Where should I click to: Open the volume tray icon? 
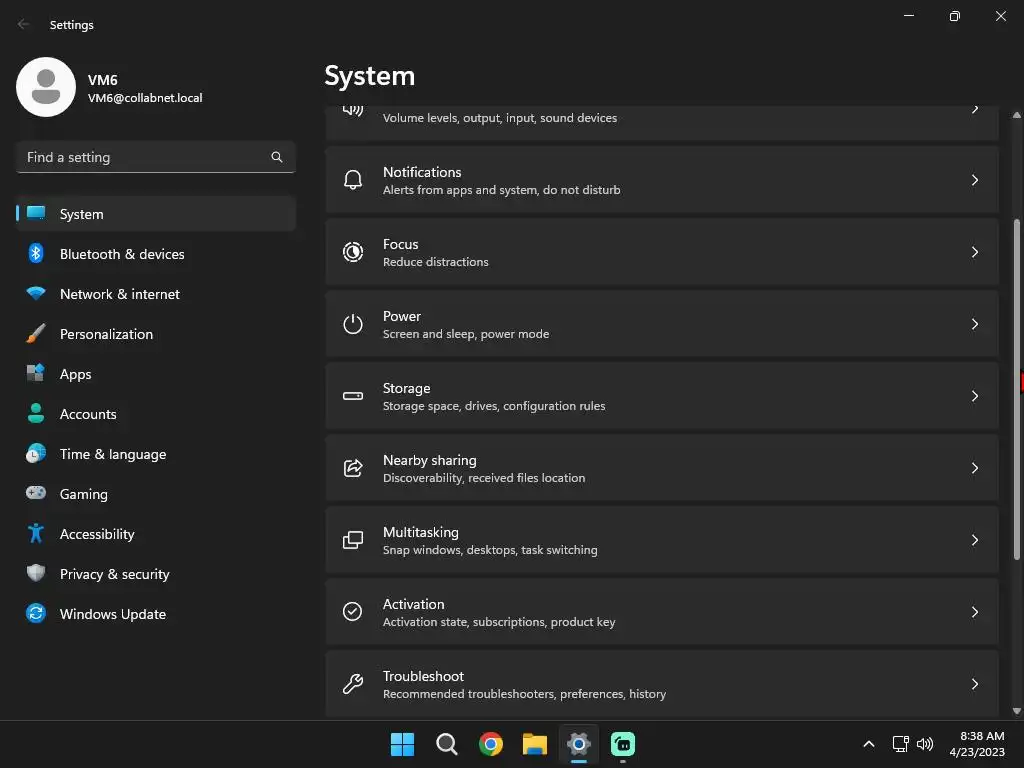[x=925, y=744]
